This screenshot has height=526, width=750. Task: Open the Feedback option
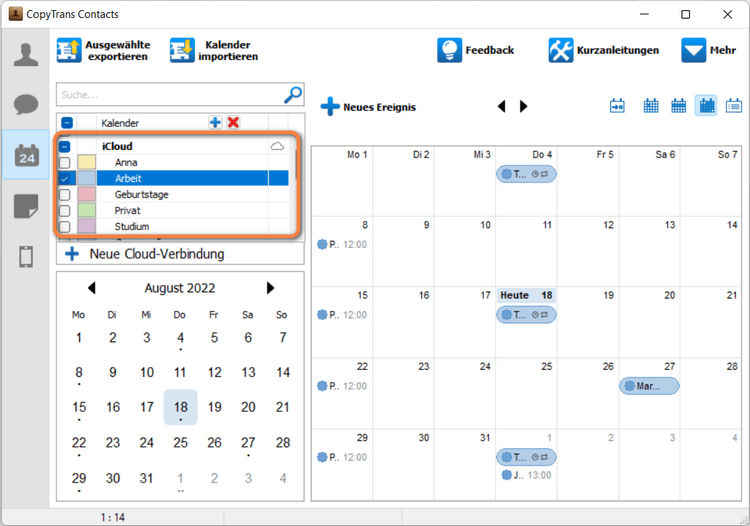475,50
